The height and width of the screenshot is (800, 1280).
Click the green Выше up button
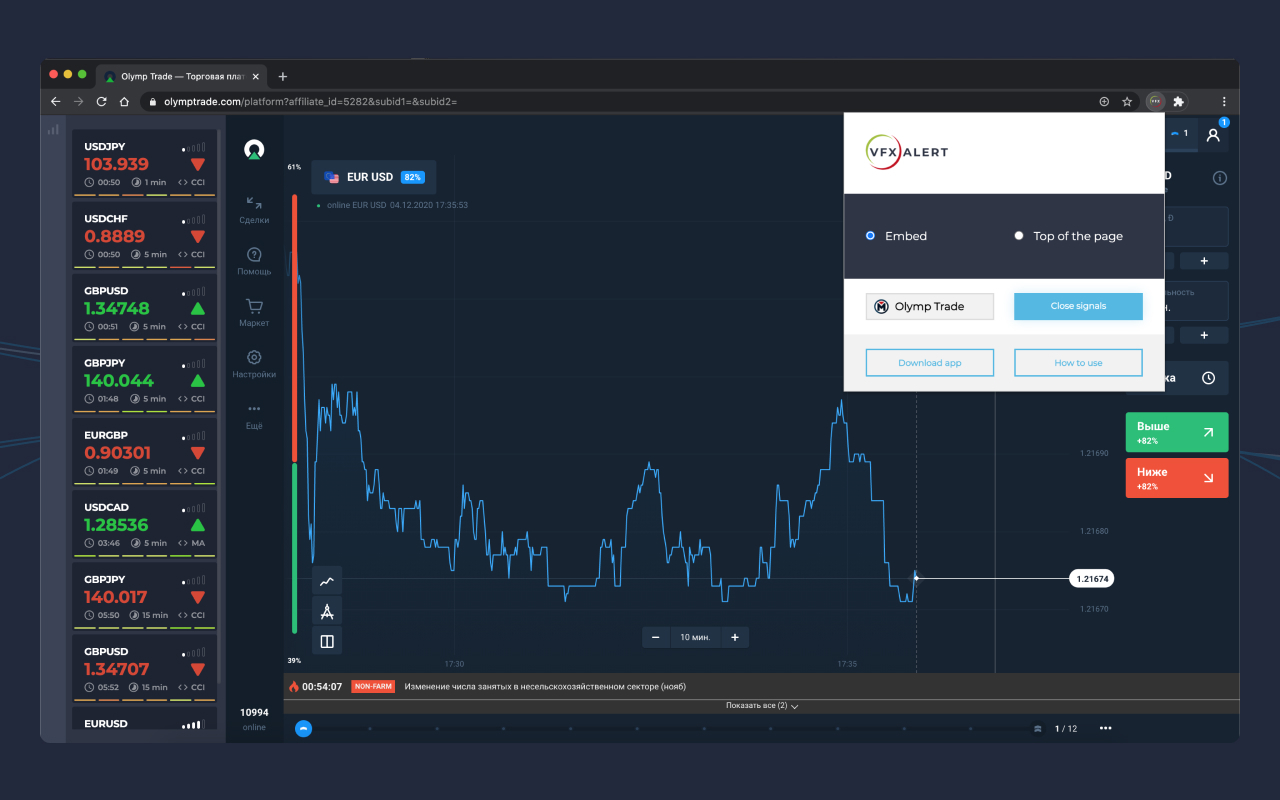coord(1177,432)
